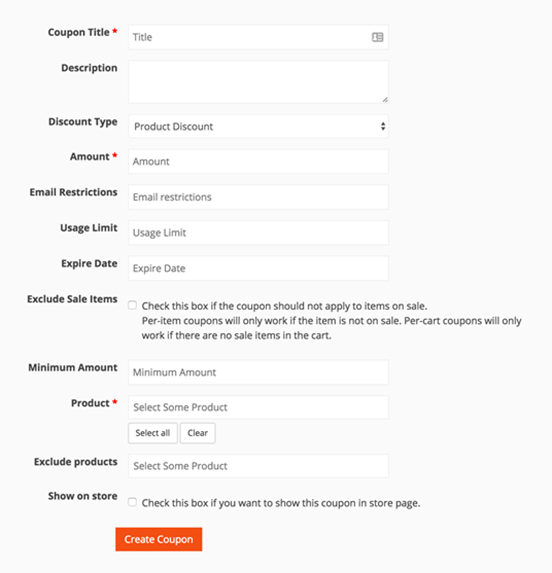Click the autofill card icon in Title field
Image resolution: width=552 pixels, height=573 pixels.
coord(377,37)
